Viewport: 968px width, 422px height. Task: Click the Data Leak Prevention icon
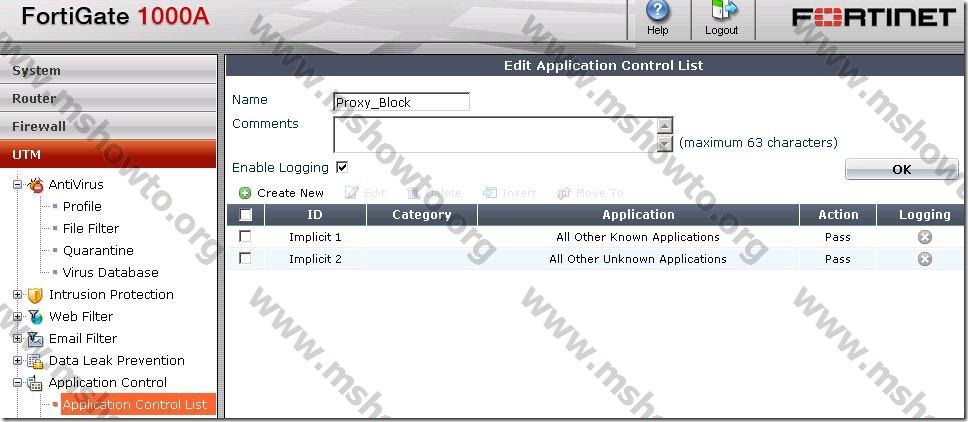point(35,361)
